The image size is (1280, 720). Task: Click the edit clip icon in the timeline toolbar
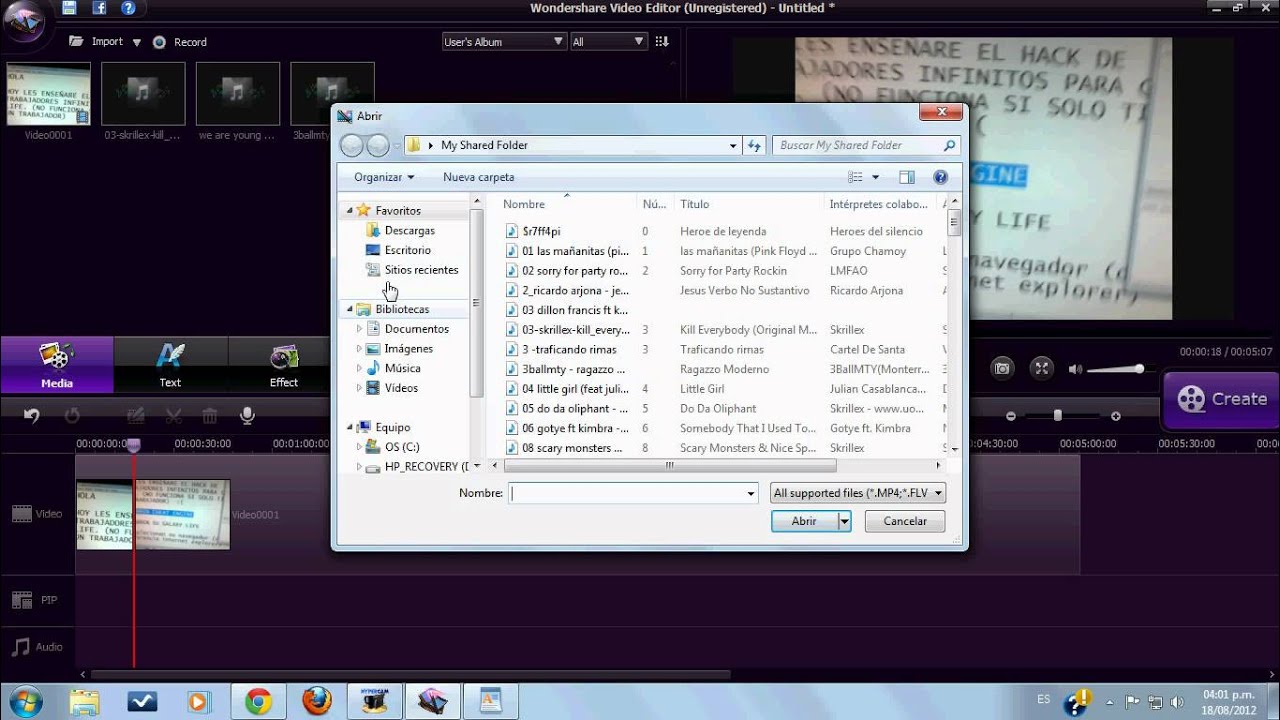[x=136, y=416]
